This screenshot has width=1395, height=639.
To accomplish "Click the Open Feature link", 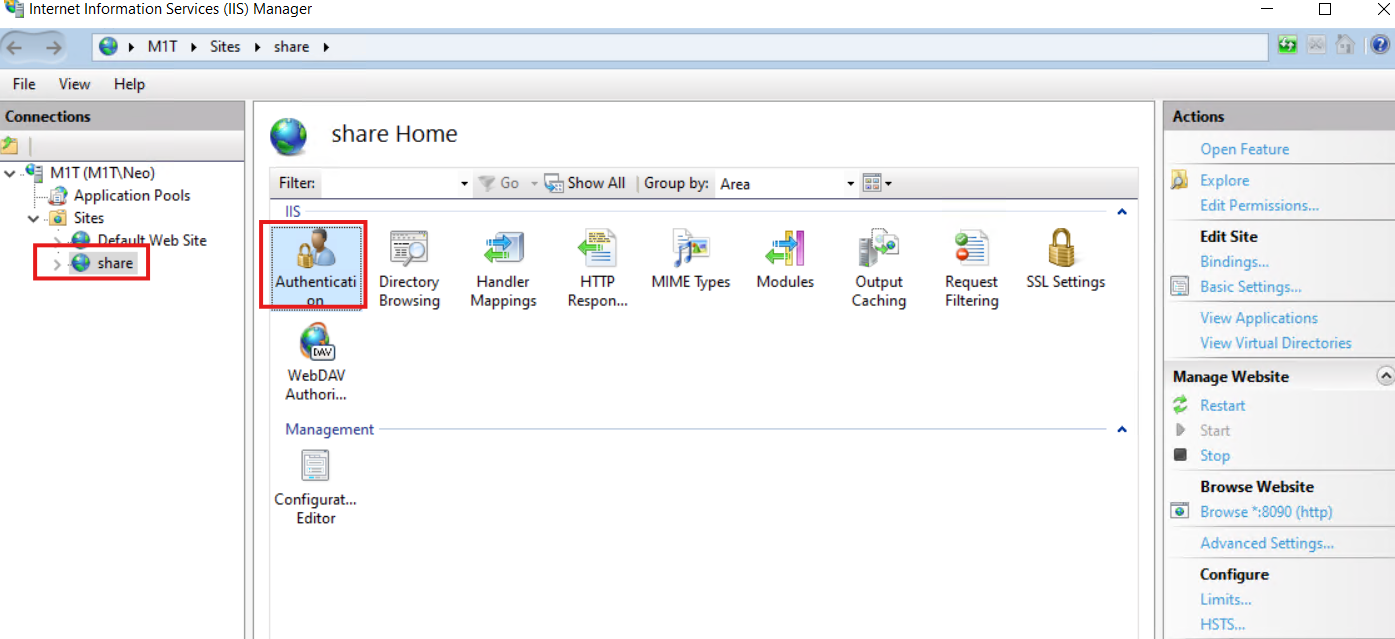I will coord(1245,149).
